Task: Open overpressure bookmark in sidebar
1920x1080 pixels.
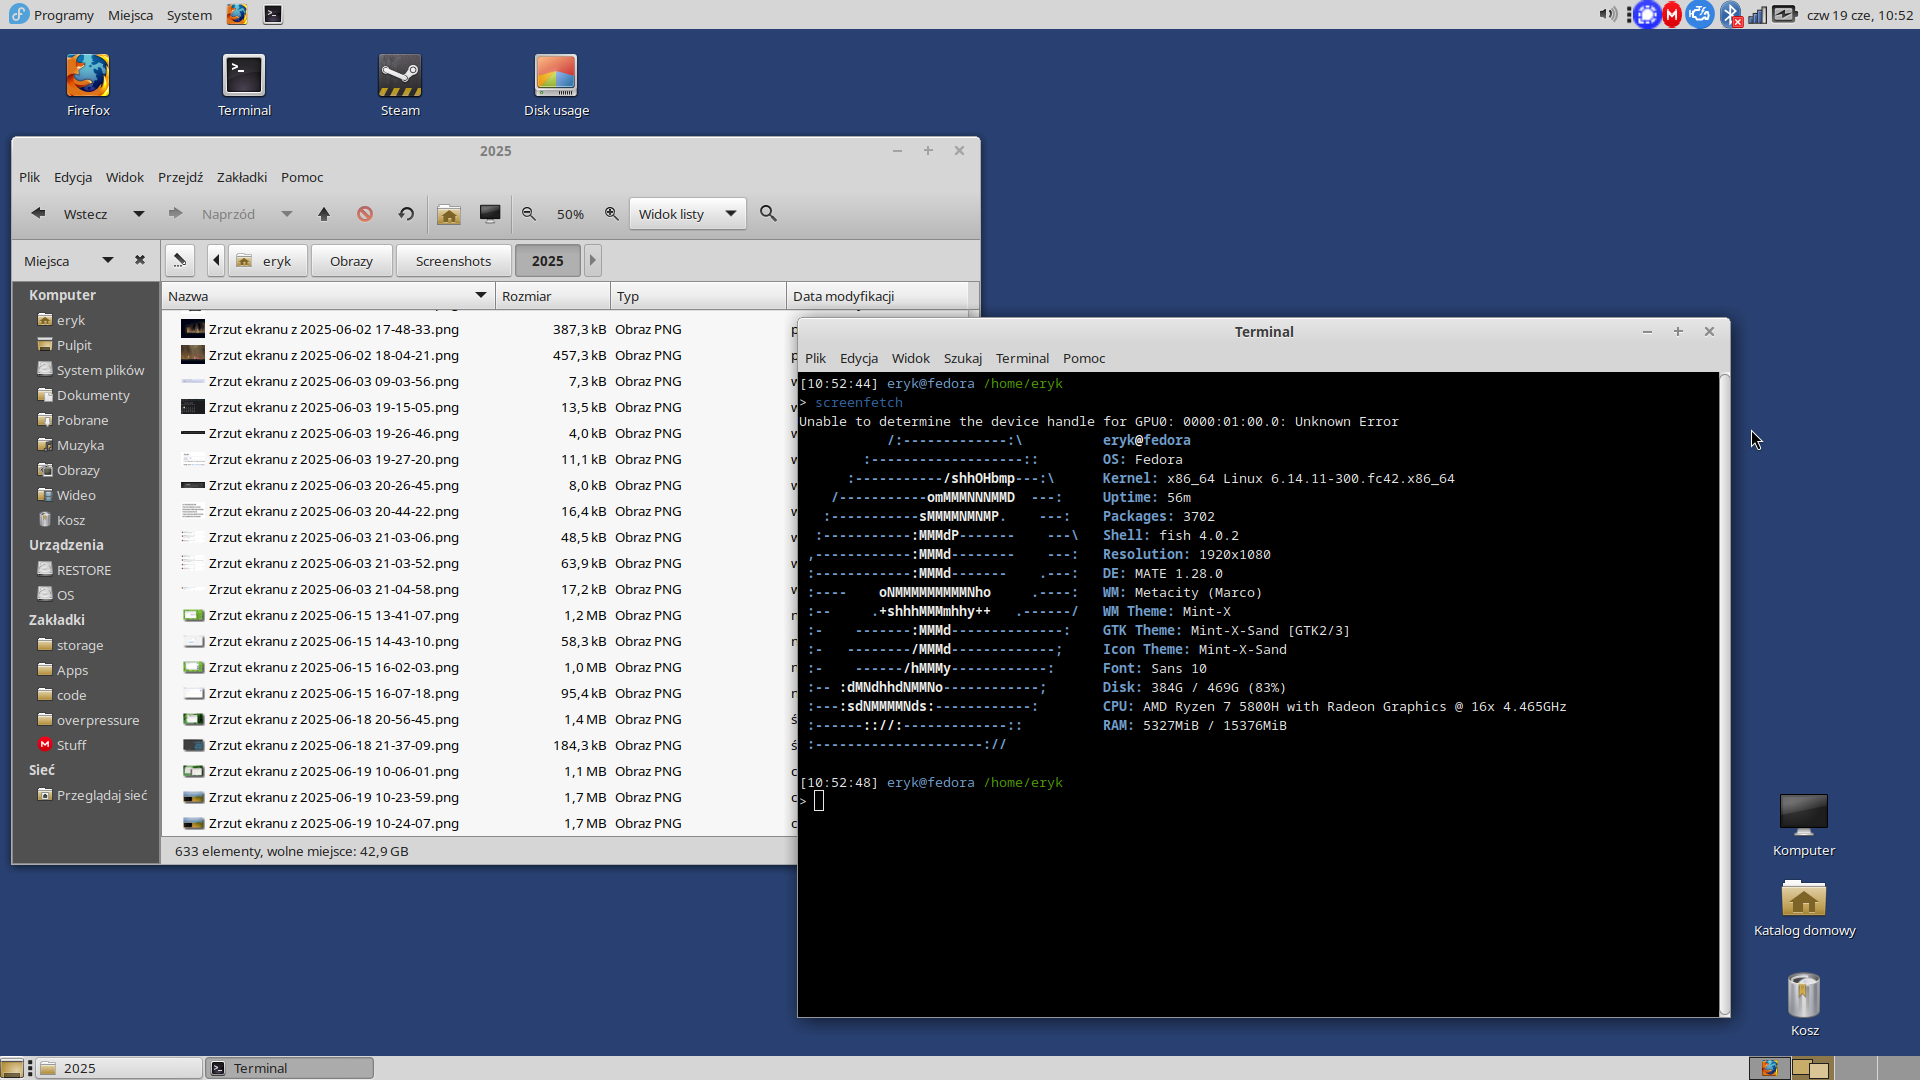Action: [x=98, y=720]
